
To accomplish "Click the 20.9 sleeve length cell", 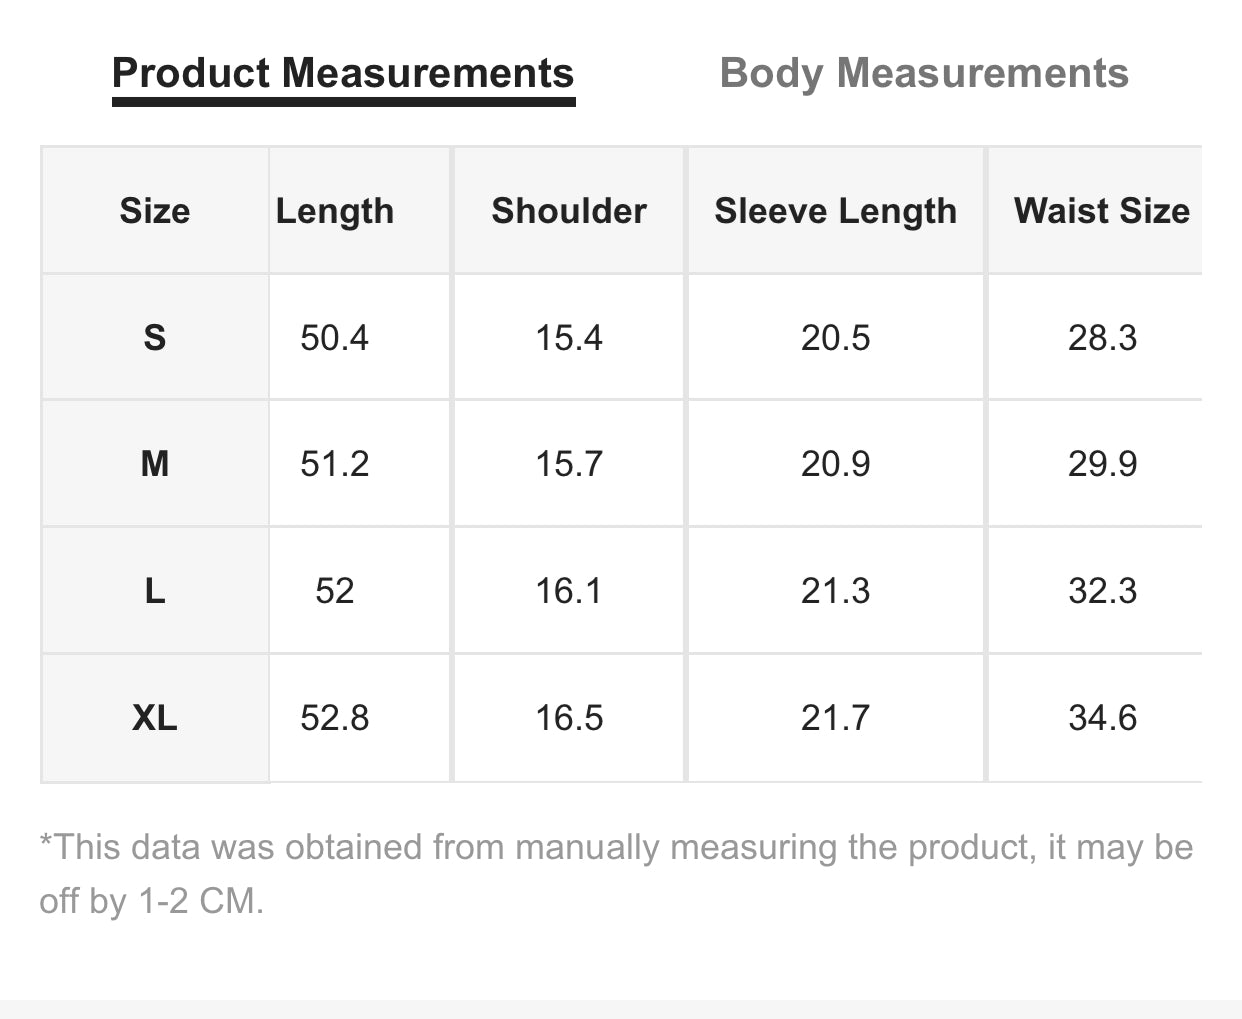I will point(835,464).
